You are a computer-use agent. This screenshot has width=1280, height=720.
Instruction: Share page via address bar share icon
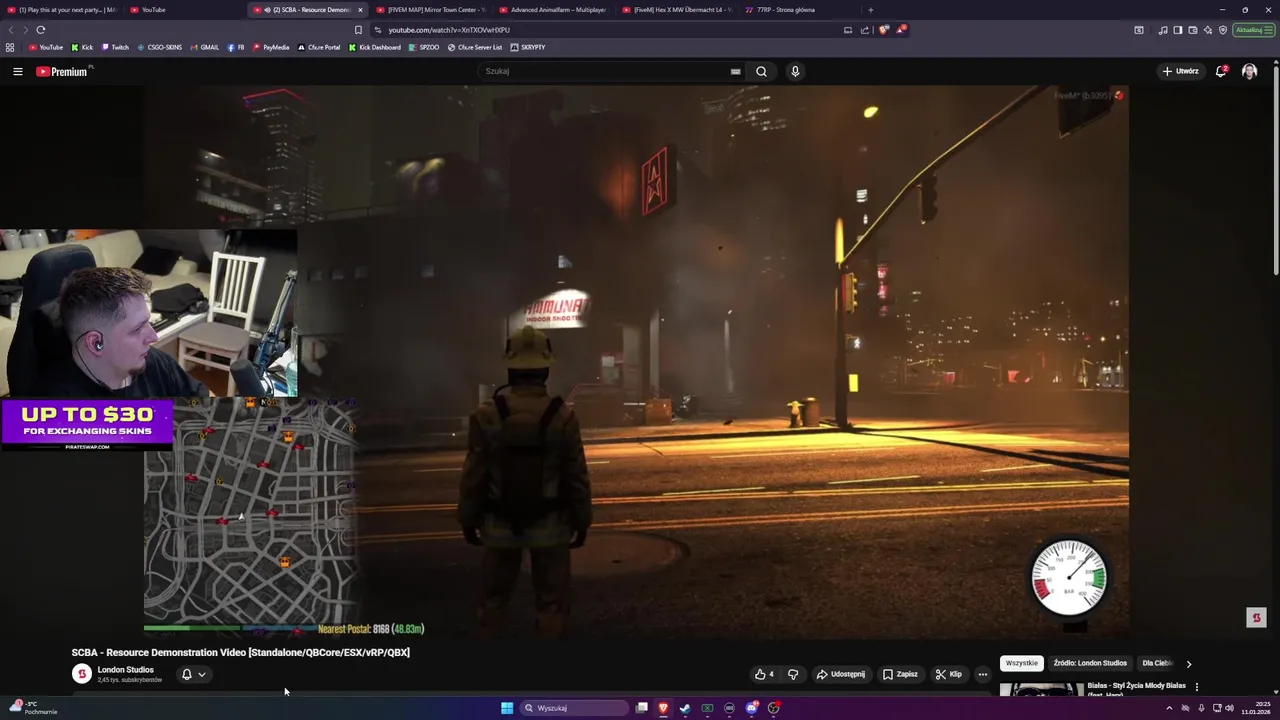pyautogui.click(x=864, y=30)
